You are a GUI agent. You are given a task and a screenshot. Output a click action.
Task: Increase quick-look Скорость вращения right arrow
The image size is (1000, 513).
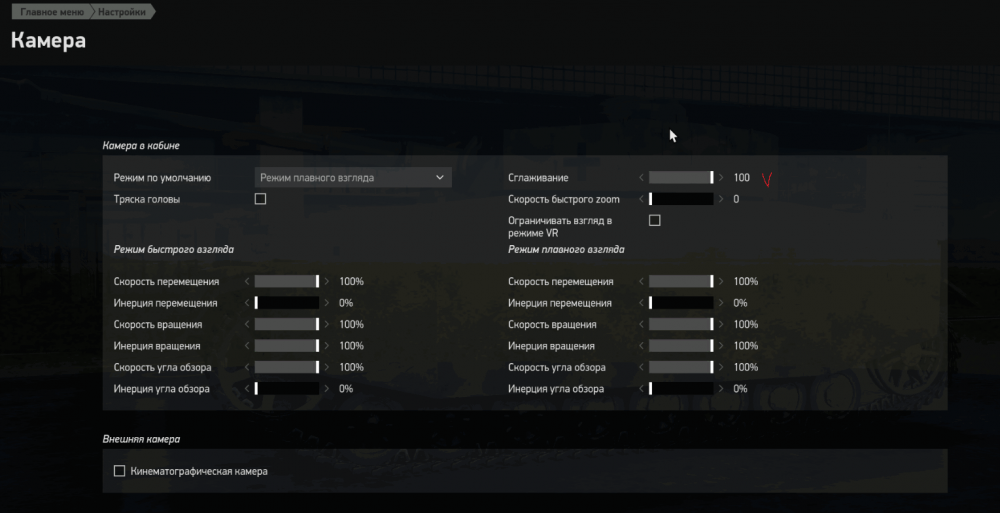click(x=327, y=324)
